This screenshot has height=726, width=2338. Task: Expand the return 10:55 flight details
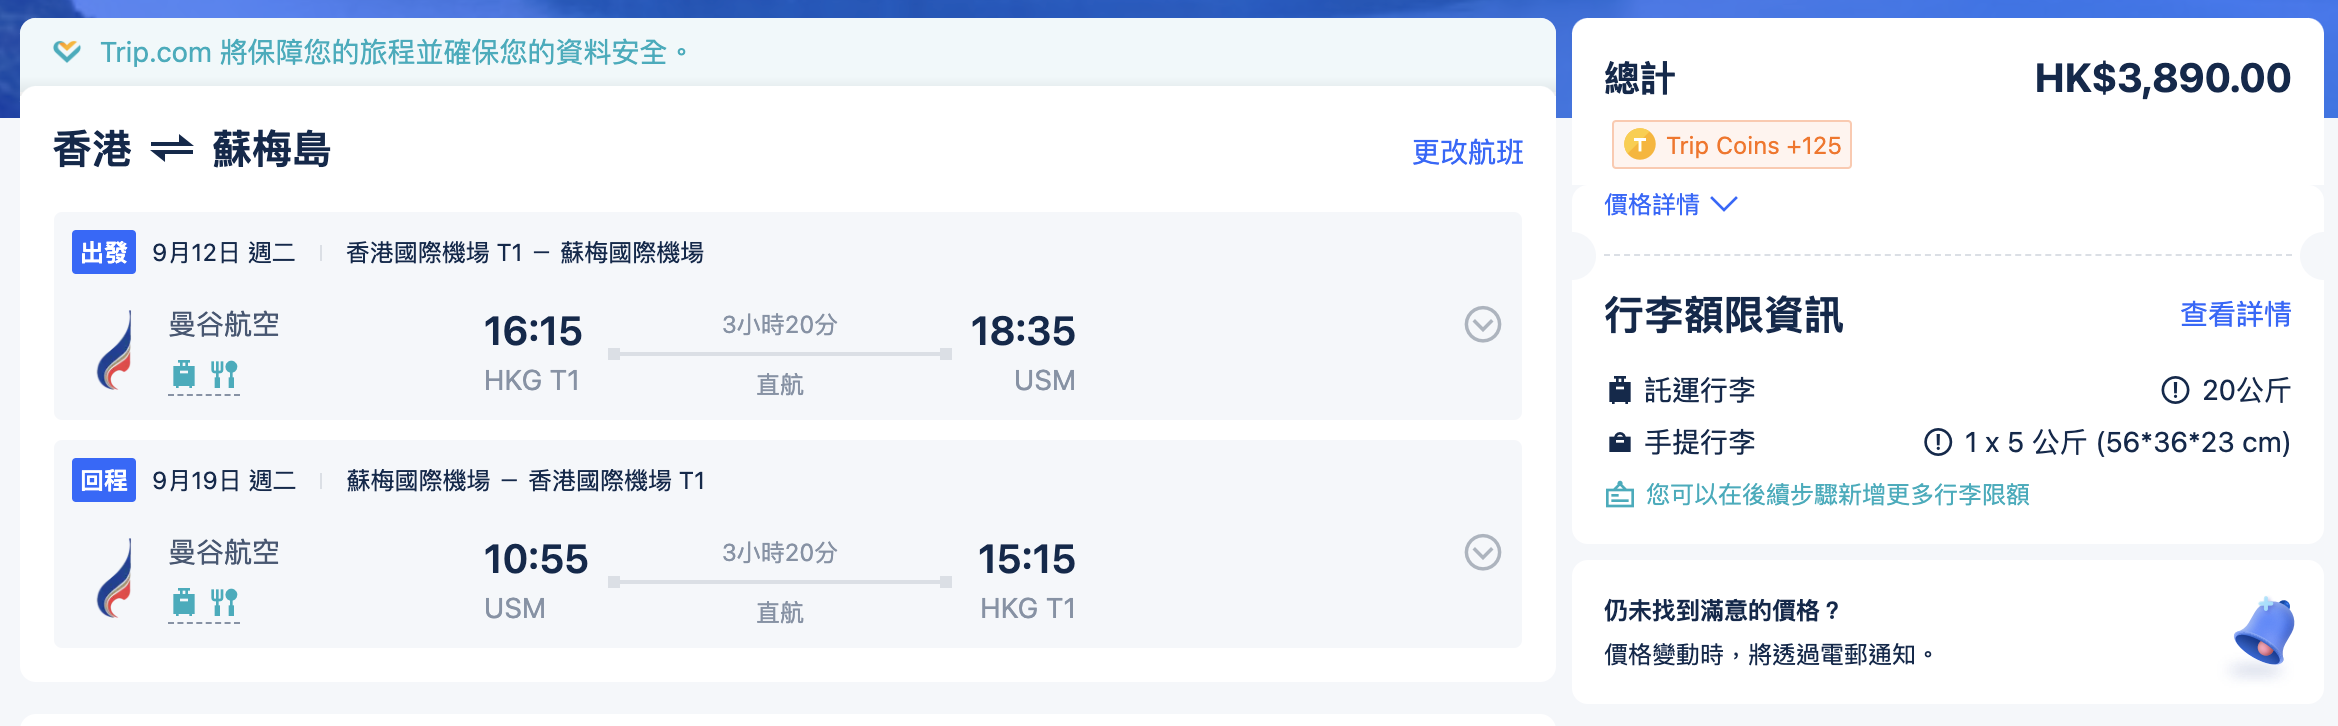[1482, 552]
